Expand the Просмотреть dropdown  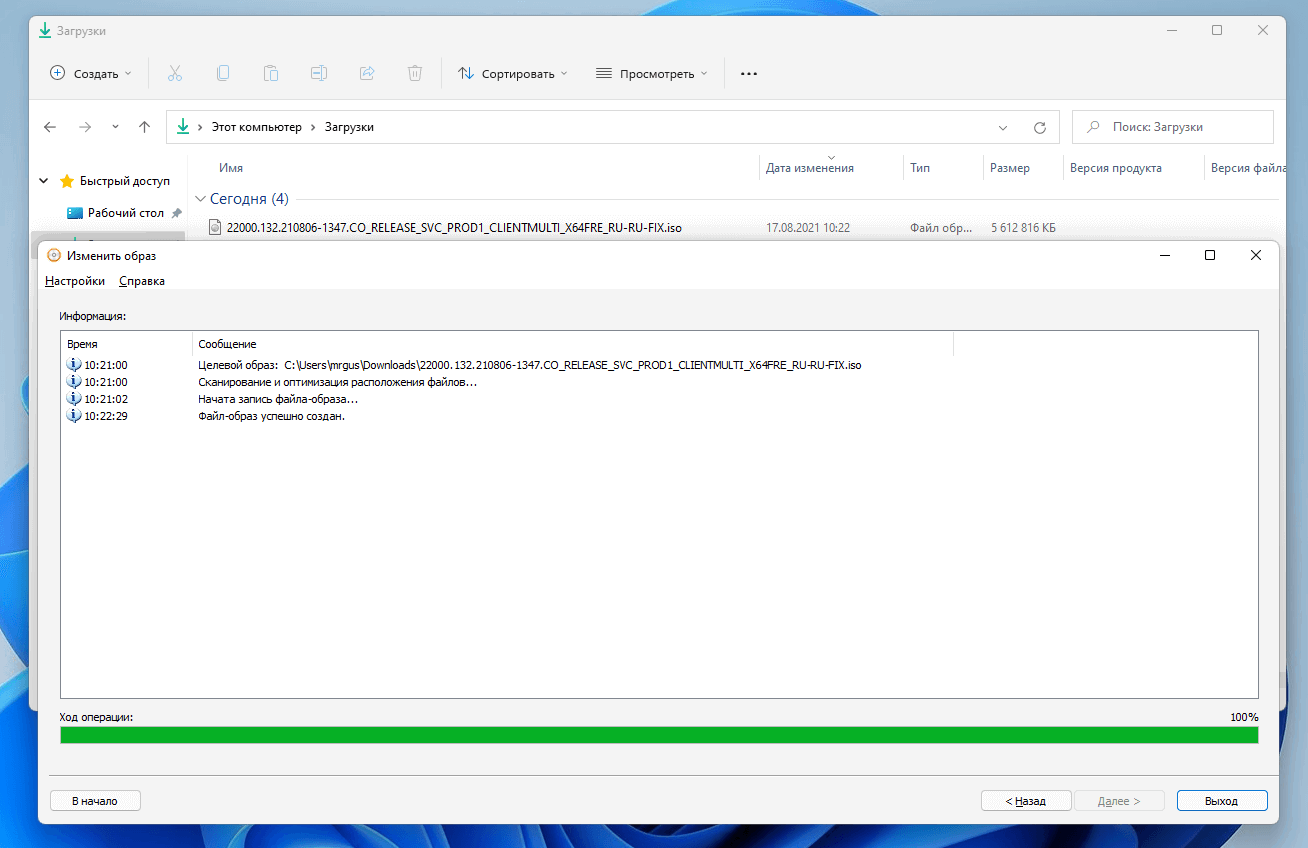651,73
